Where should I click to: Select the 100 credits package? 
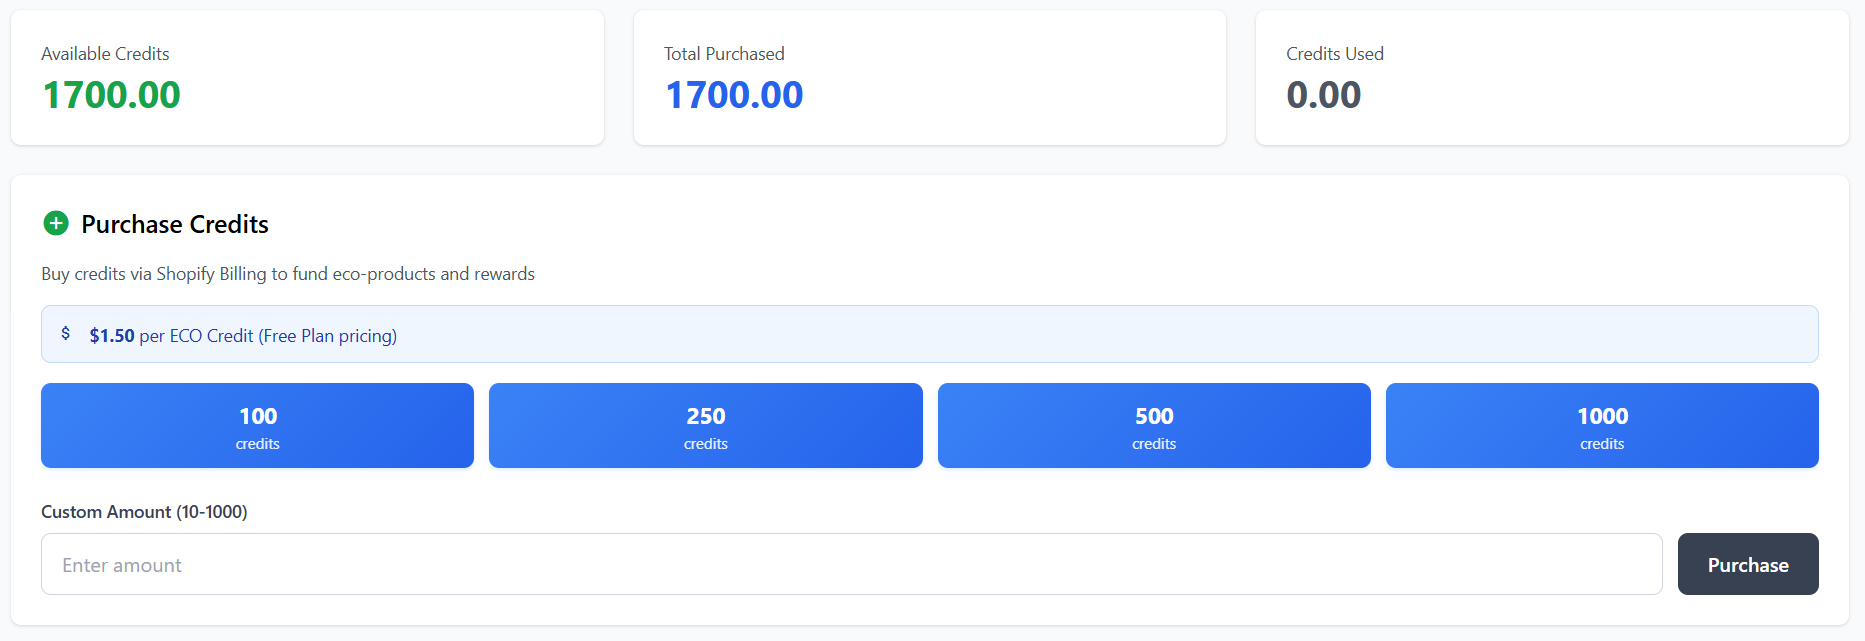point(257,425)
